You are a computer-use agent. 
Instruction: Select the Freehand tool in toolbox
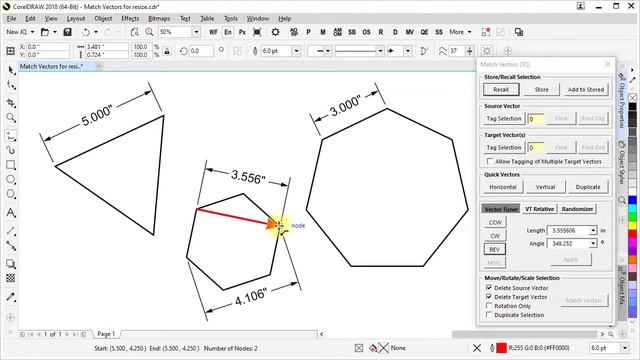(x=11, y=136)
